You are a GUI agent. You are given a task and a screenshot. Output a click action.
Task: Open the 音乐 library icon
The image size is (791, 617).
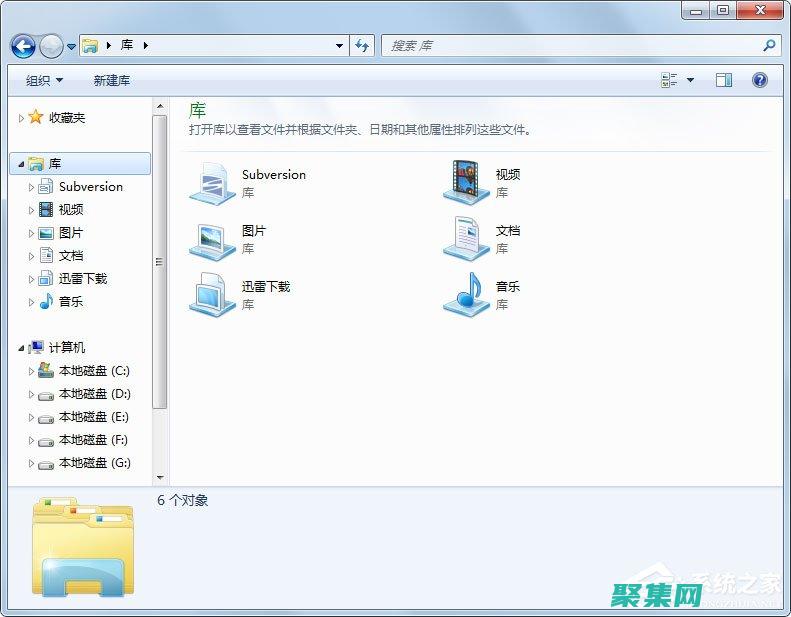[x=466, y=294]
